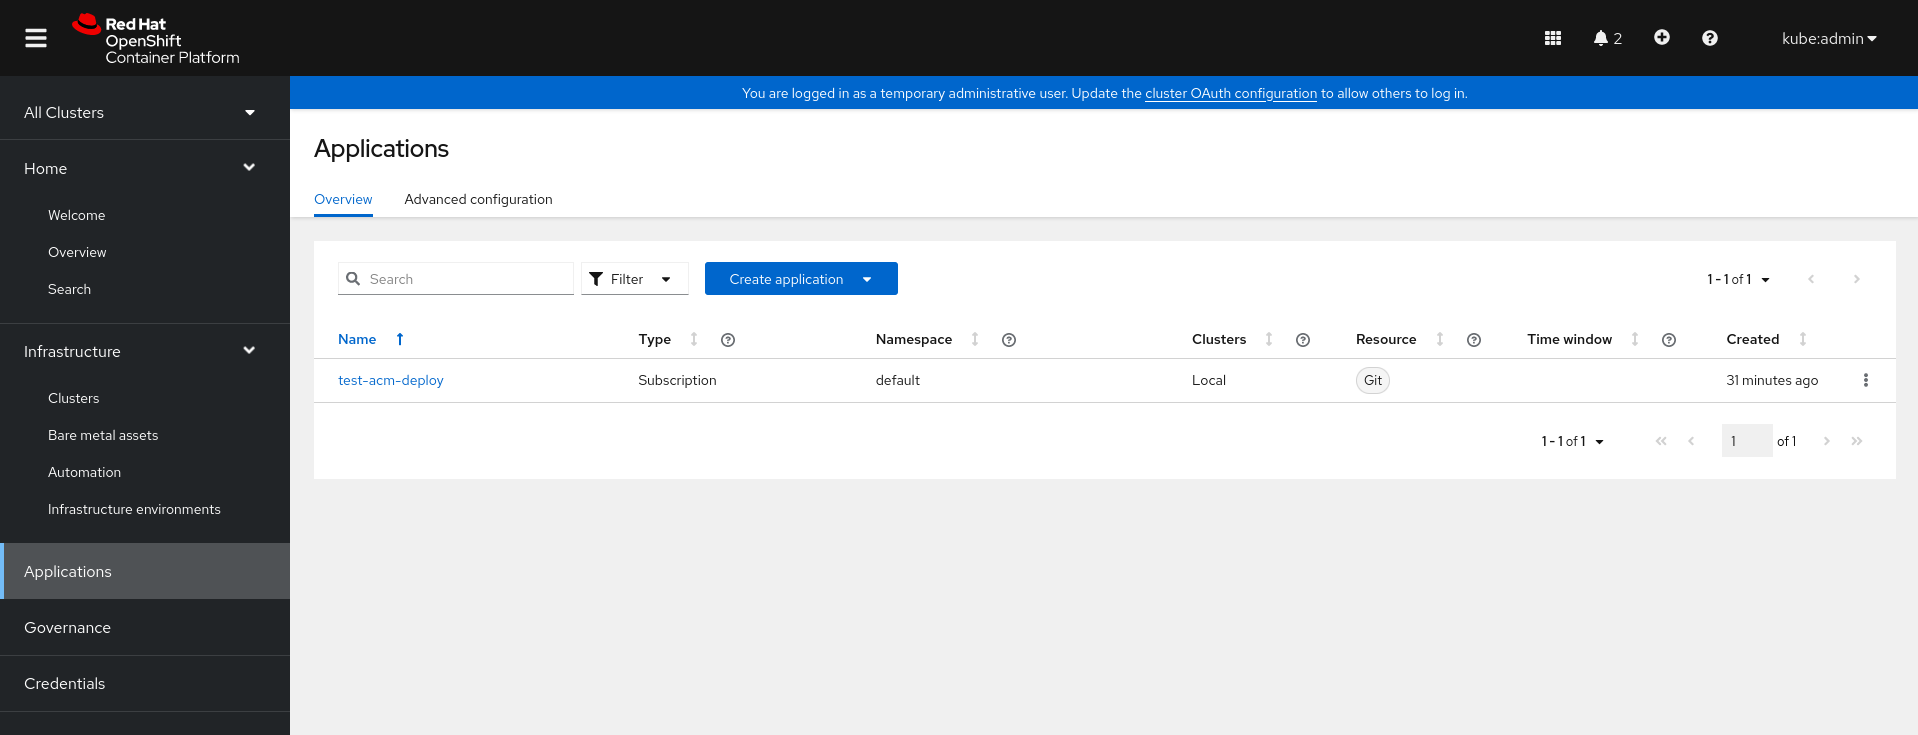The width and height of the screenshot is (1918, 735).
Task: Open the test-acm-deploy application link
Action: [x=390, y=380]
